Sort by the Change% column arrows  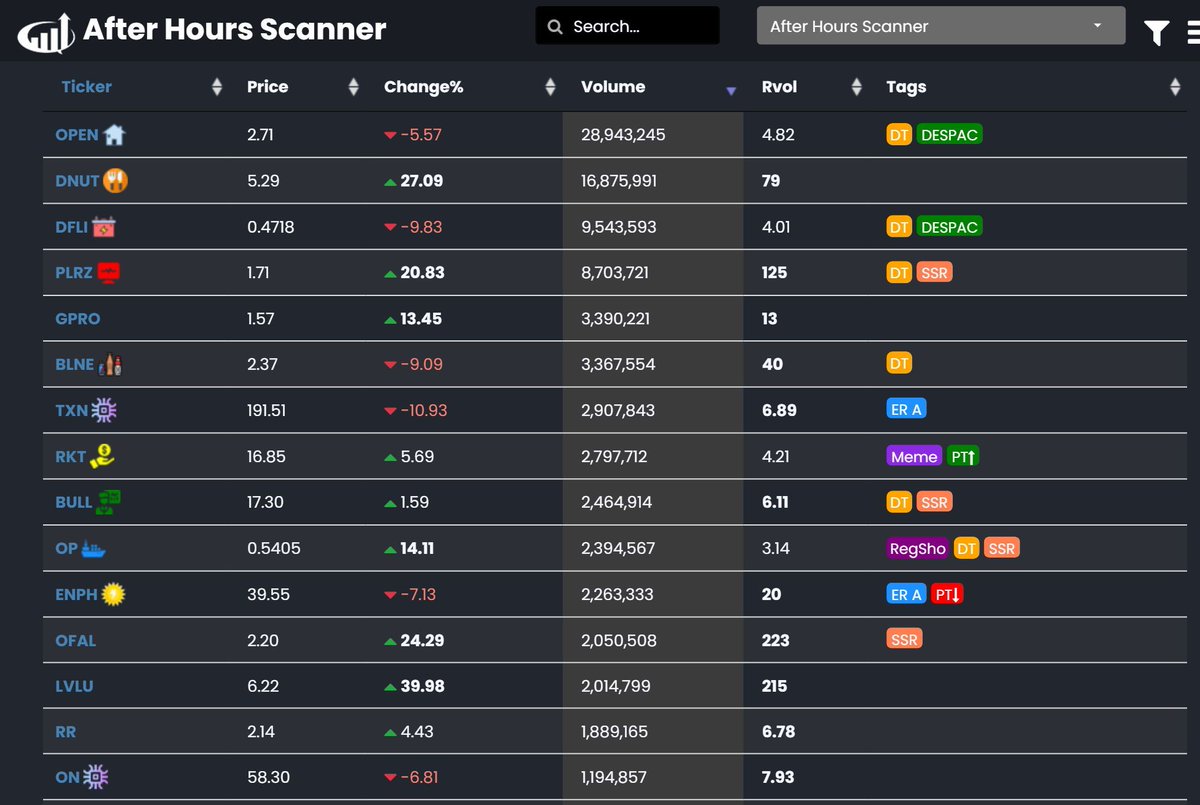pos(550,87)
